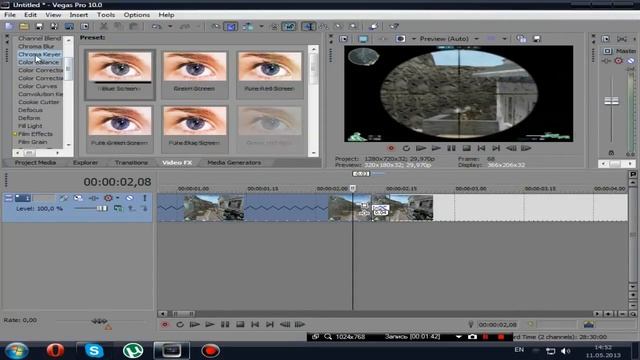
Task: Open the Undo history dropdown arrow
Action: (x=170, y=27)
